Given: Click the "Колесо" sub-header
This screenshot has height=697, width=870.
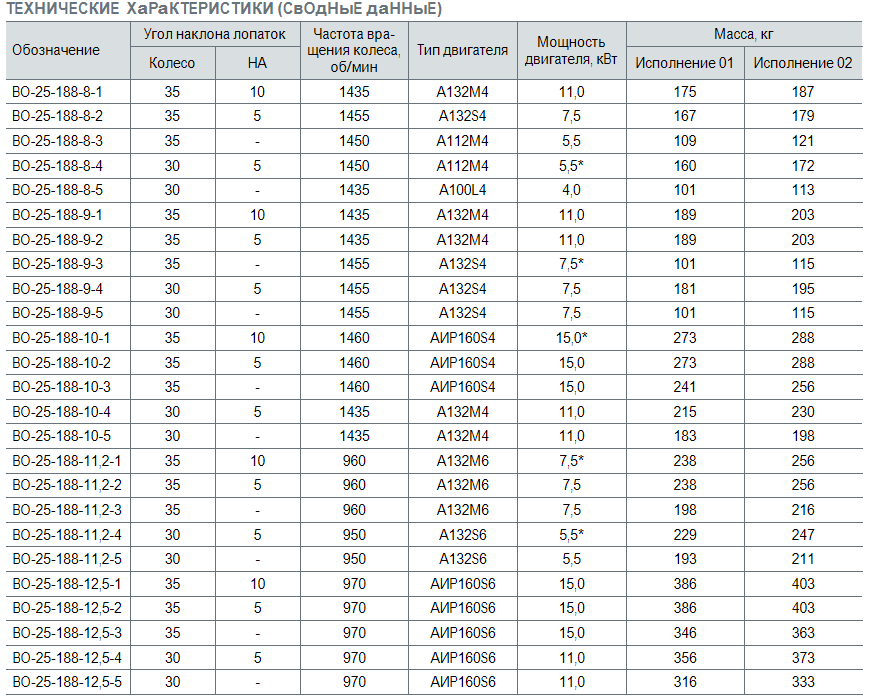Looking at the screenshot, I should 172,63.
